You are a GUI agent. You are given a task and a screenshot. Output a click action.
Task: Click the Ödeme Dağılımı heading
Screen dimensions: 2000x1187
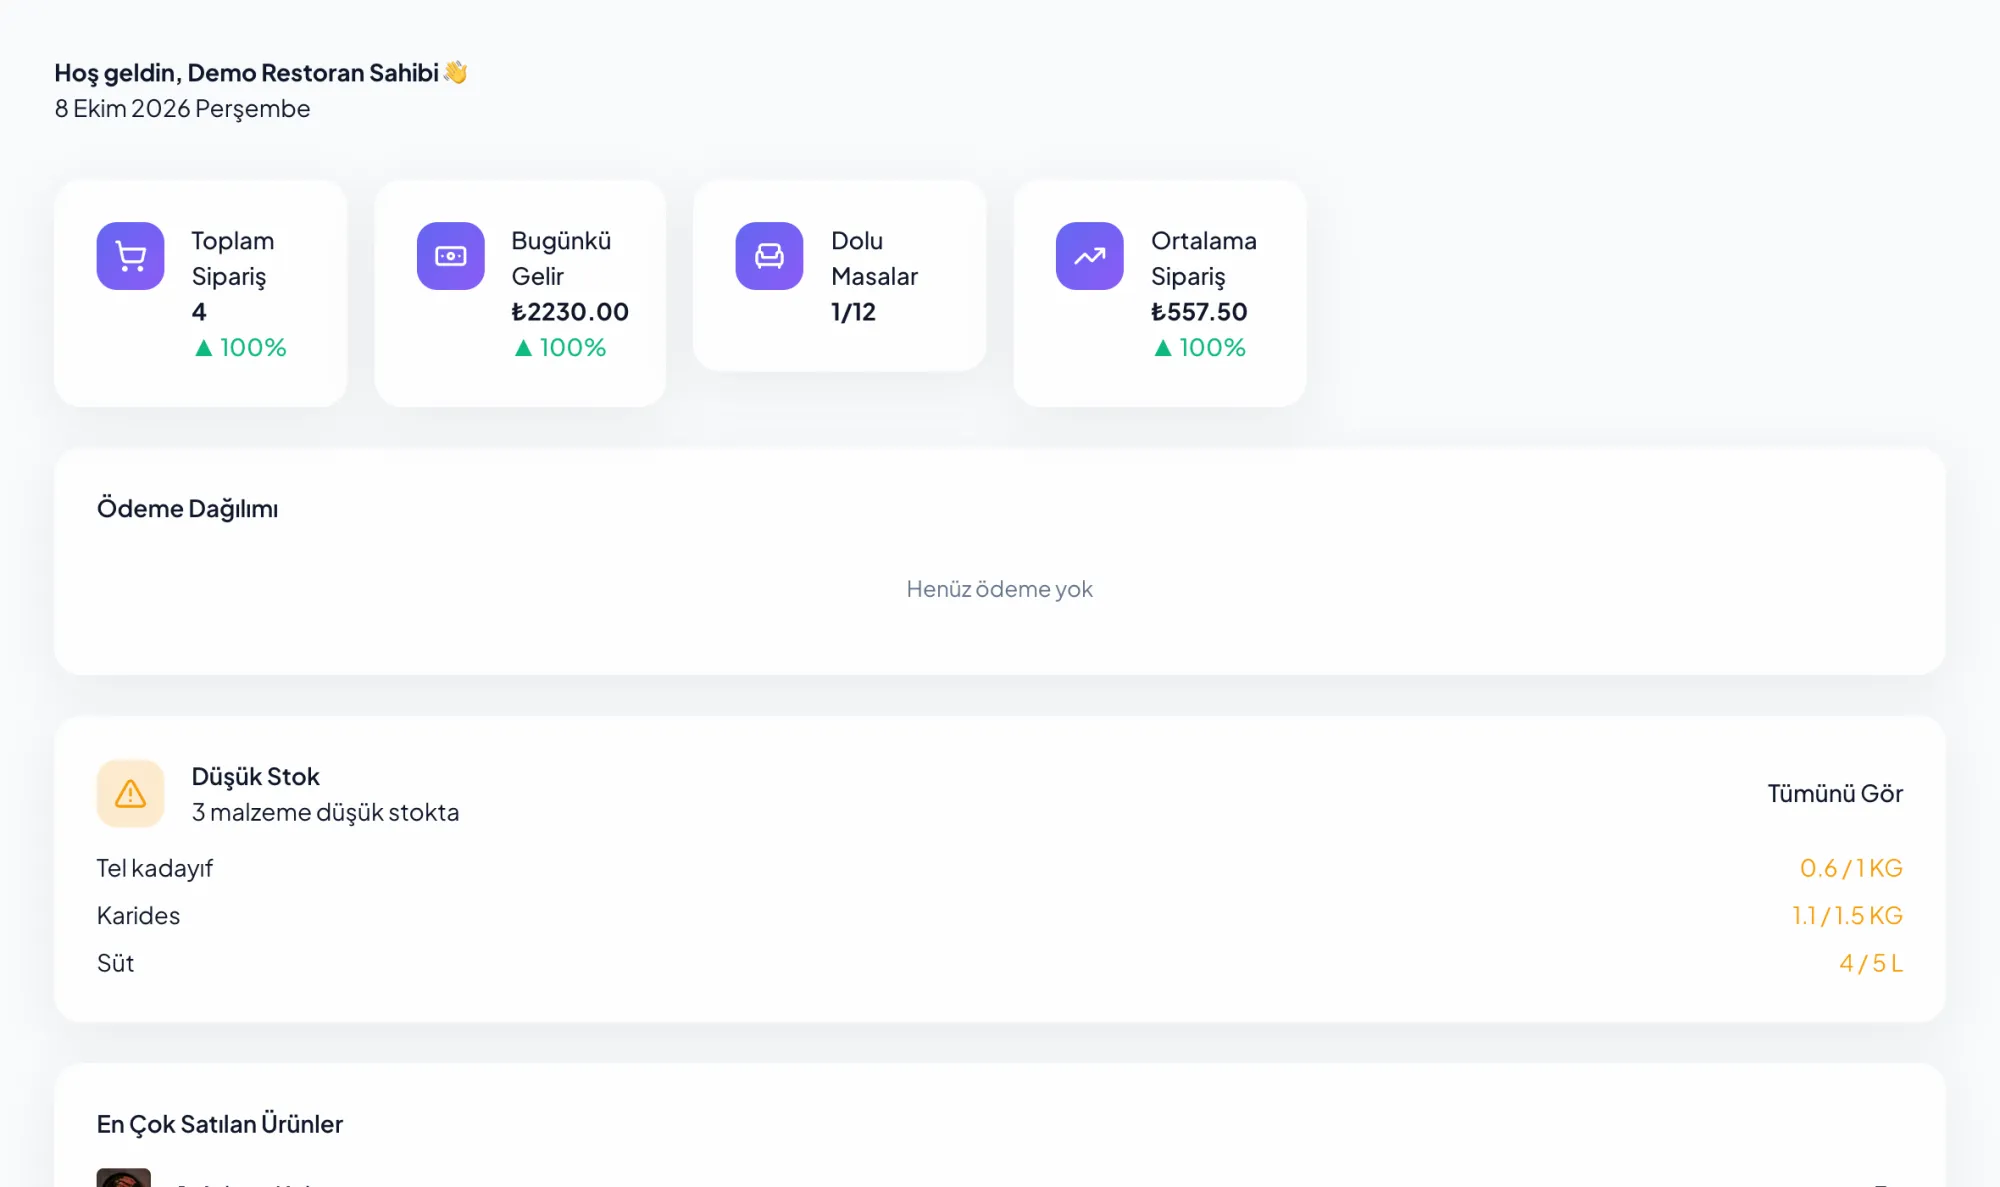coord(187,508)
